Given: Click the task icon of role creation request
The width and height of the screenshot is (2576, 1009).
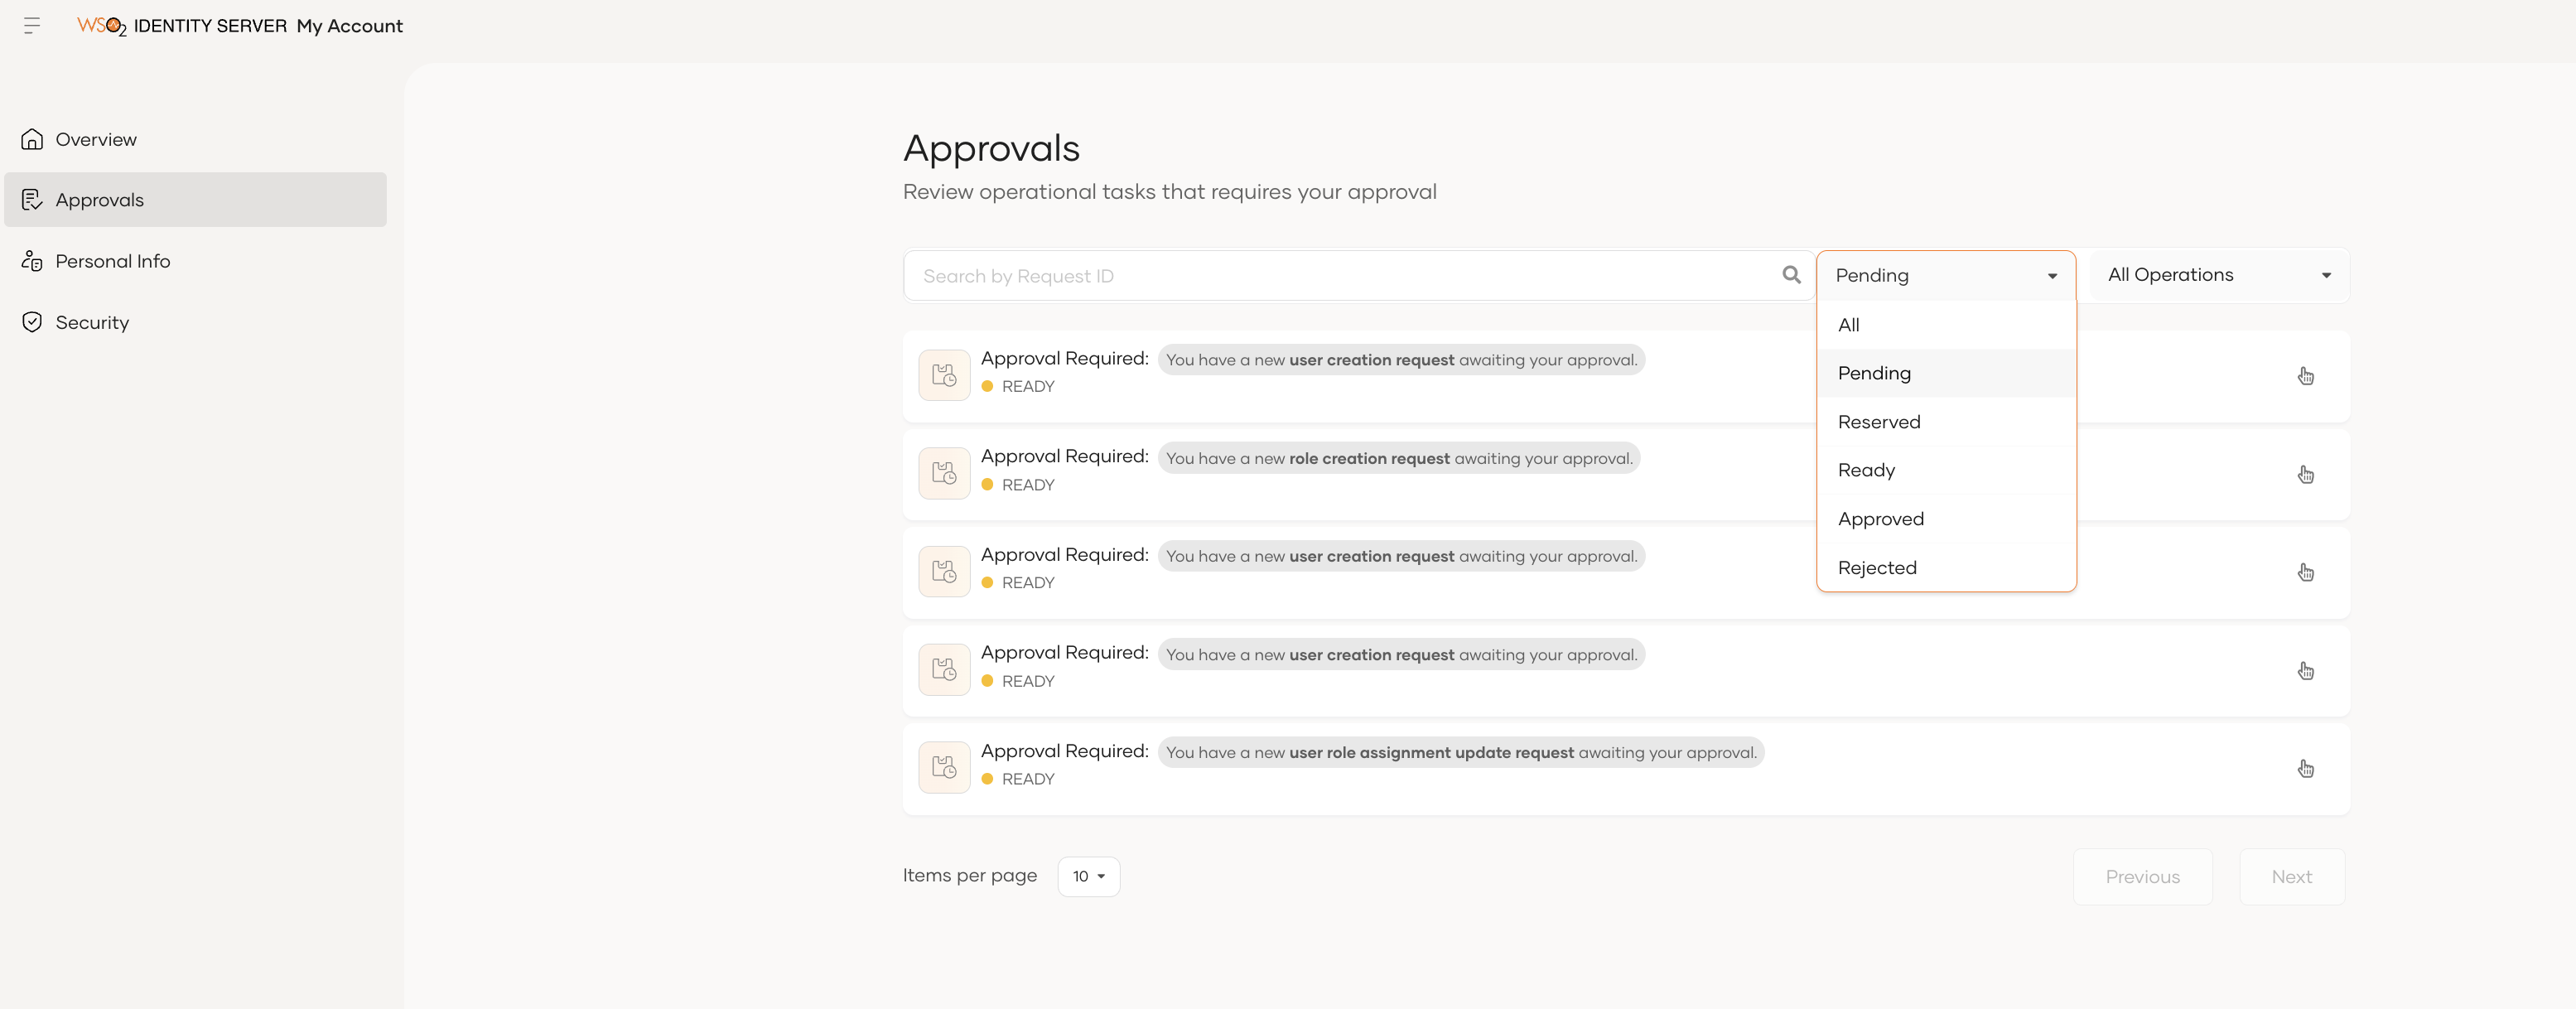Looking at the screenshot, I should coord(944,473).
